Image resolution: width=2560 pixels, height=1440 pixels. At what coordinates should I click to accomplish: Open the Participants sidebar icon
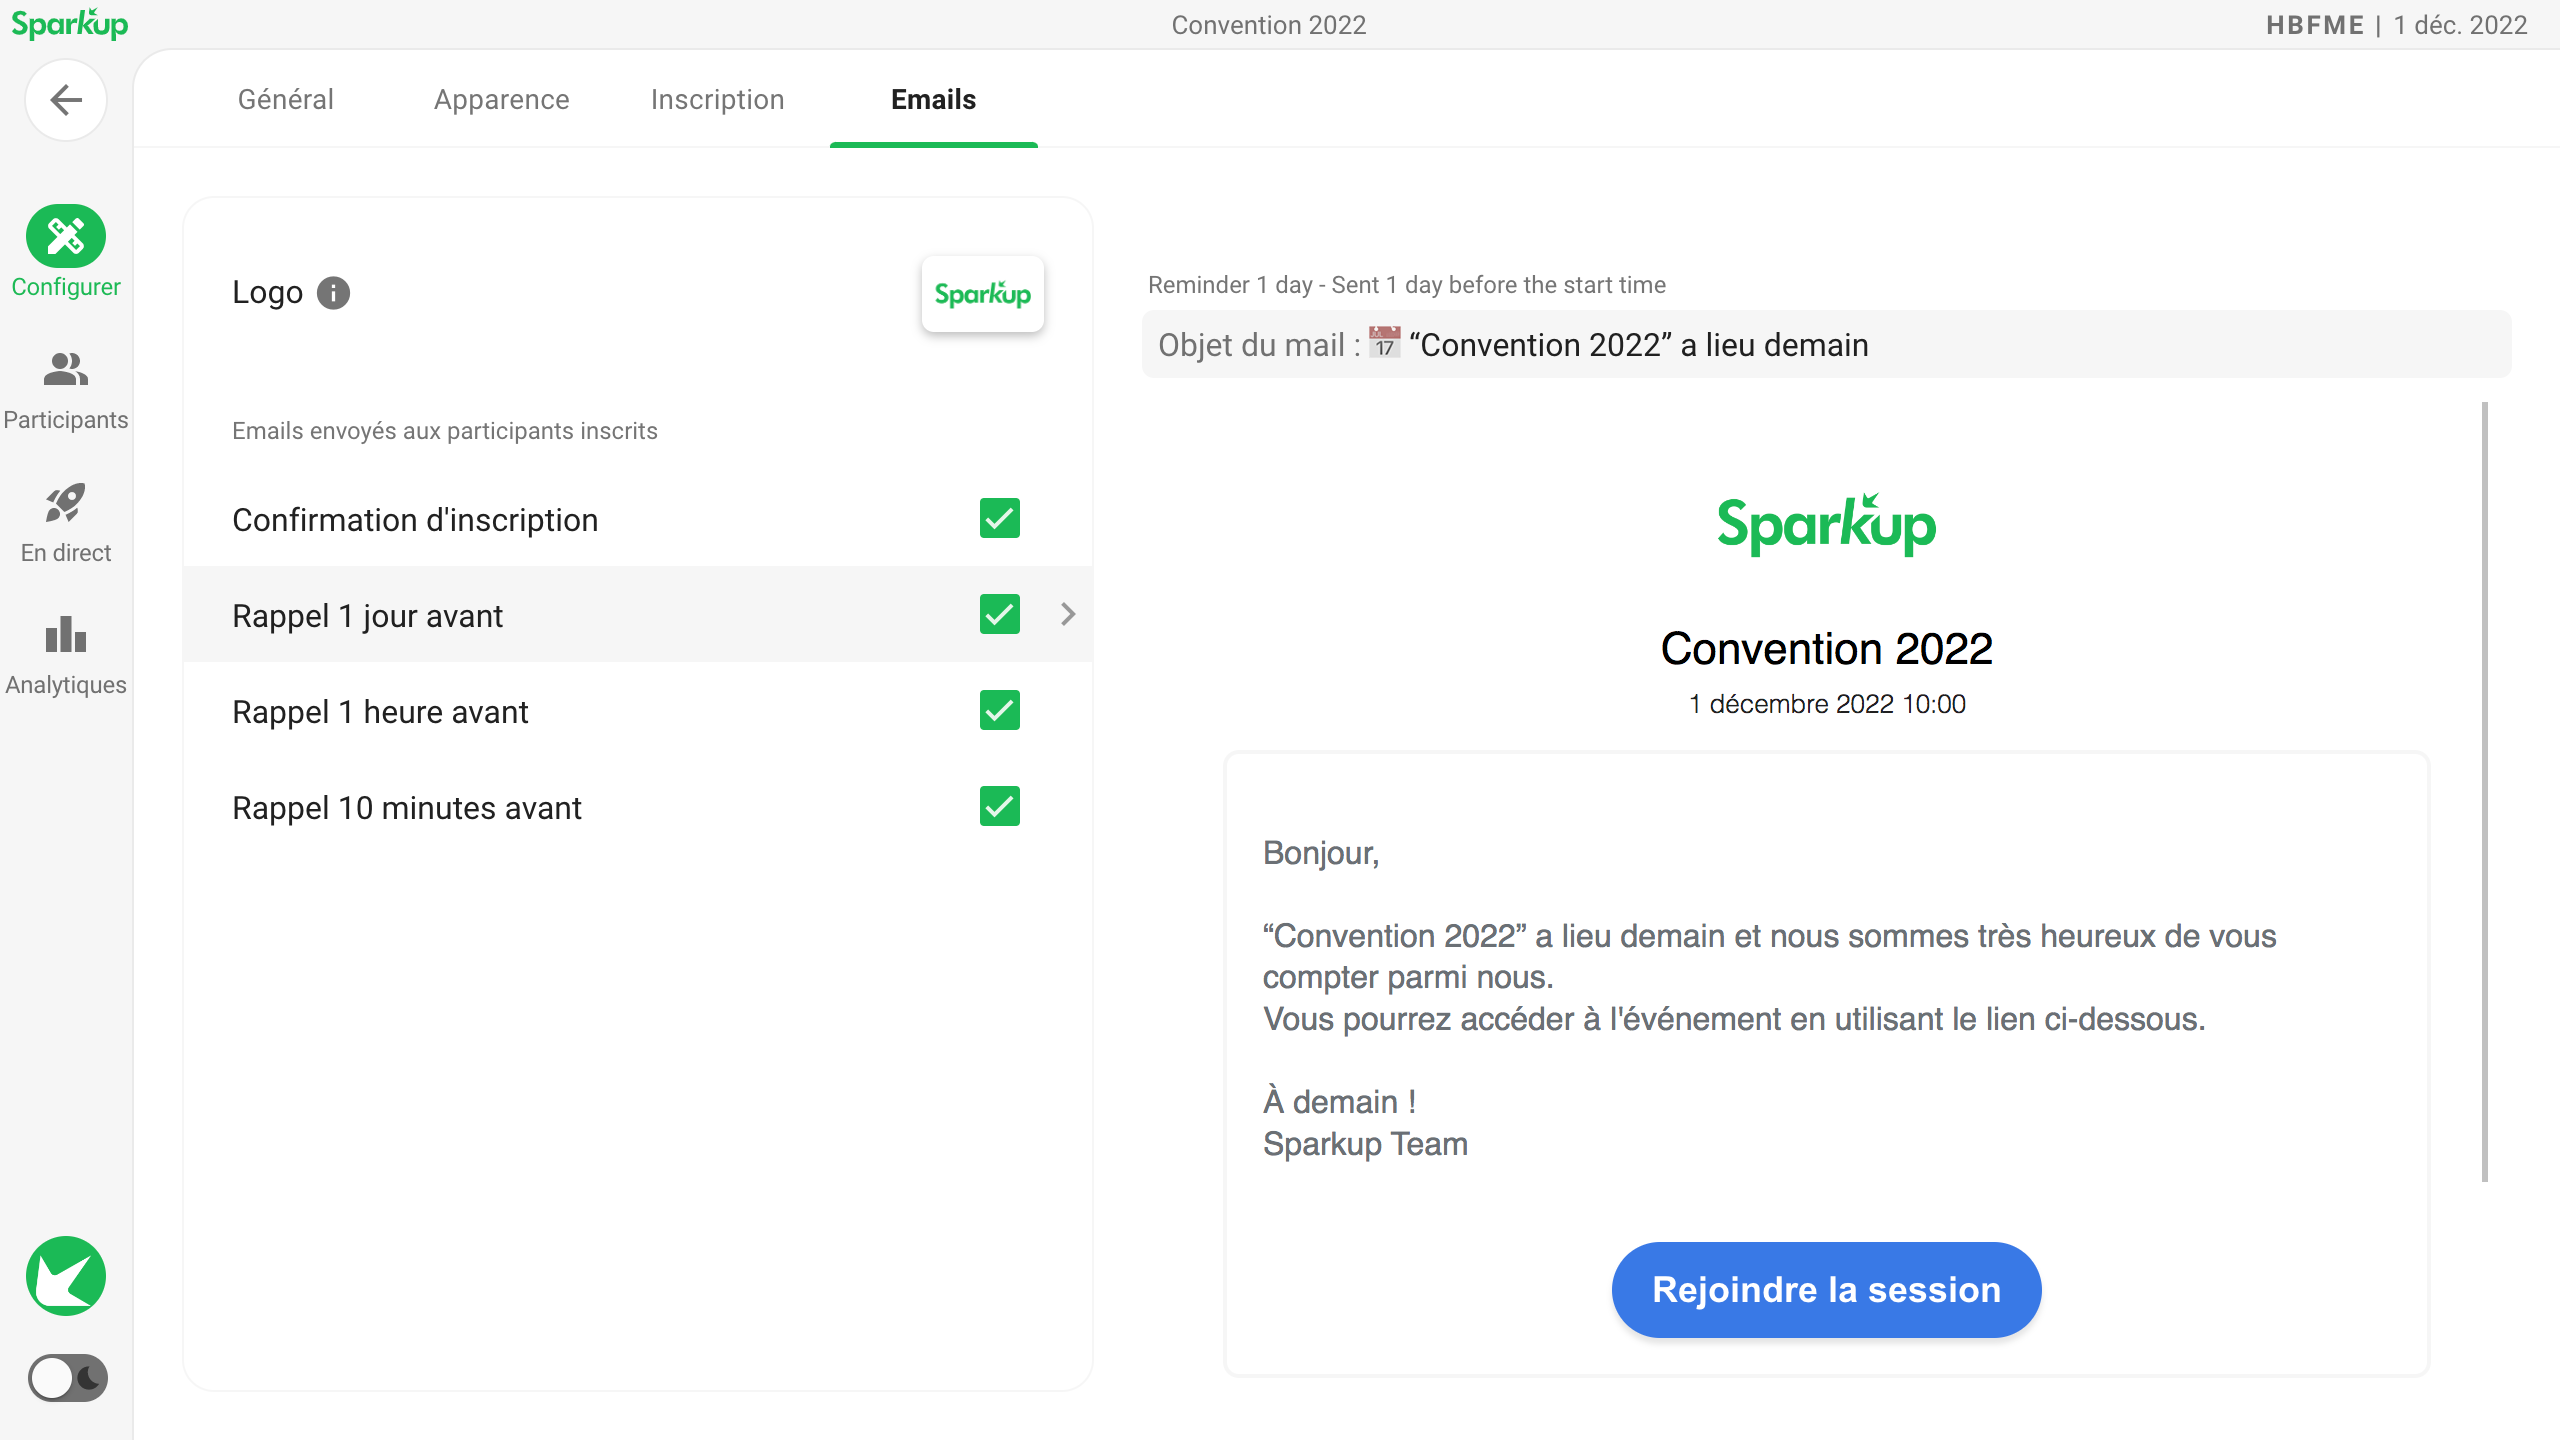tap(66, 370)
